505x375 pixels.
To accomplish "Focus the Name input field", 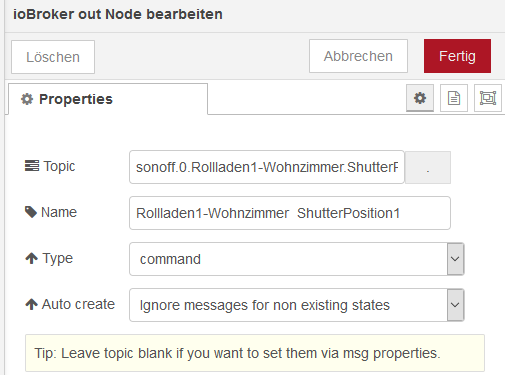I will (290, 213).
